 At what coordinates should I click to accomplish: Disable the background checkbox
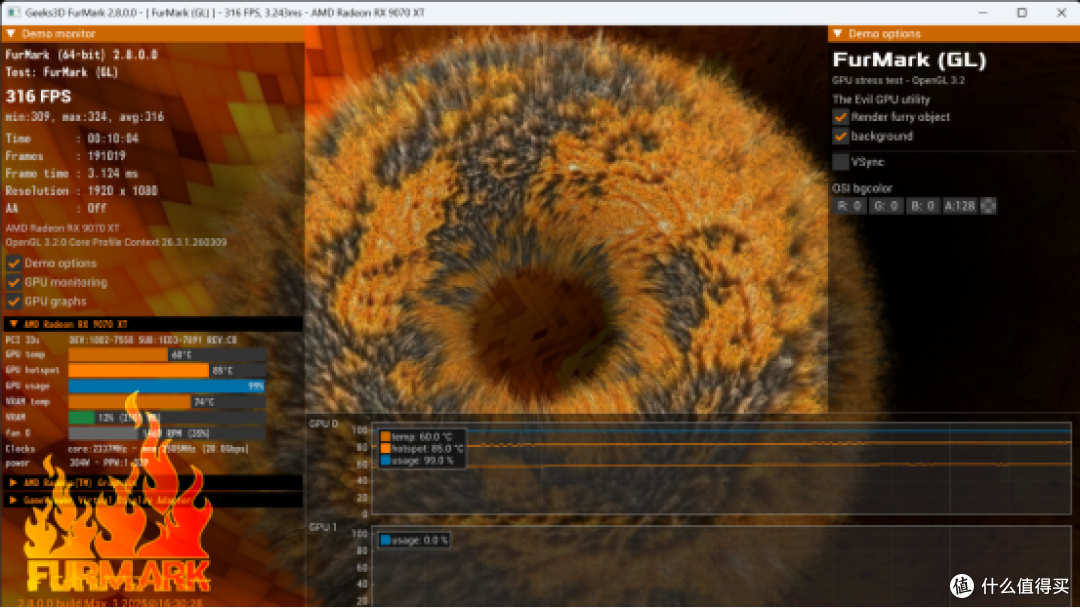pos(840,136)
